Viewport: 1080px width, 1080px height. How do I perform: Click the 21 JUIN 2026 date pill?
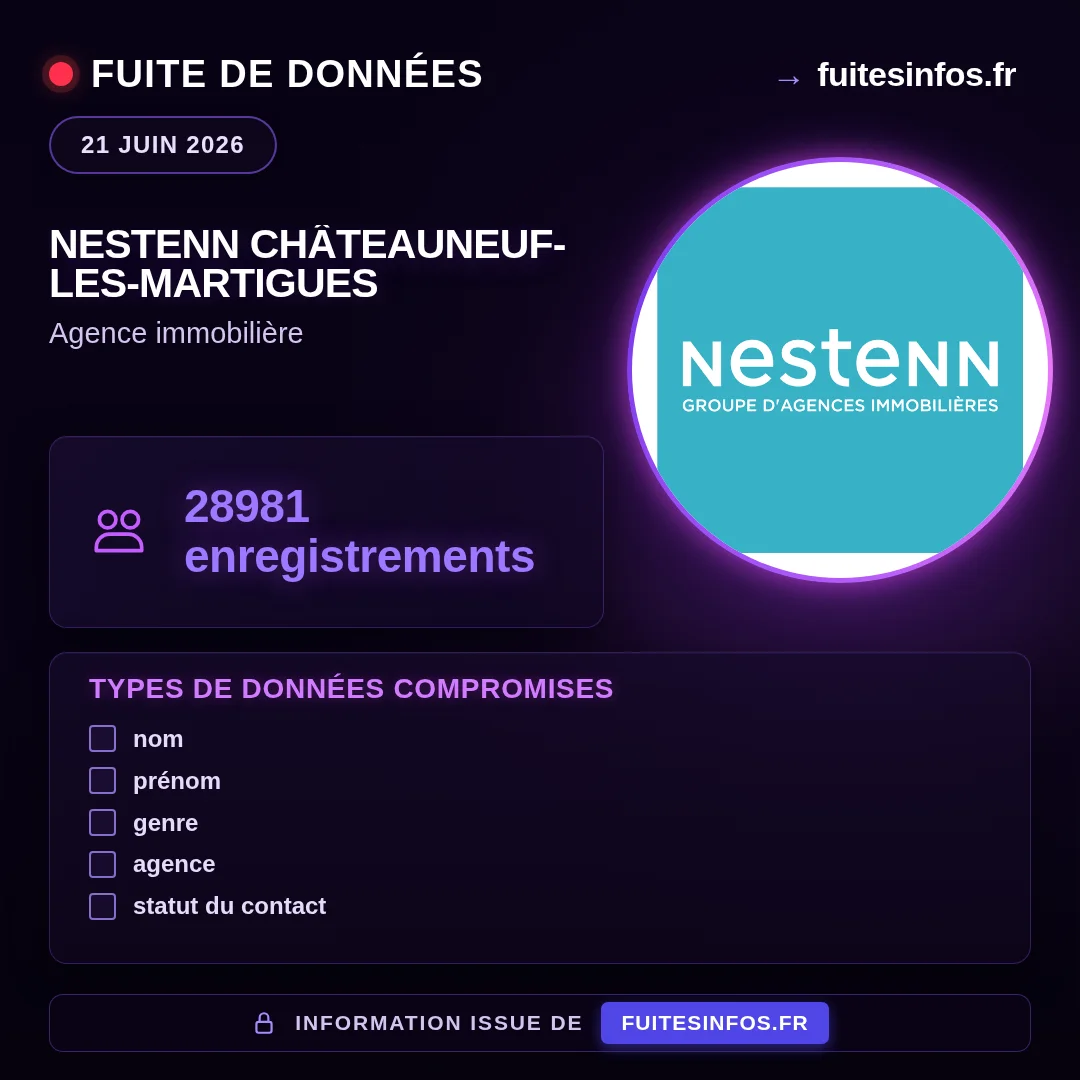point(163,145)
